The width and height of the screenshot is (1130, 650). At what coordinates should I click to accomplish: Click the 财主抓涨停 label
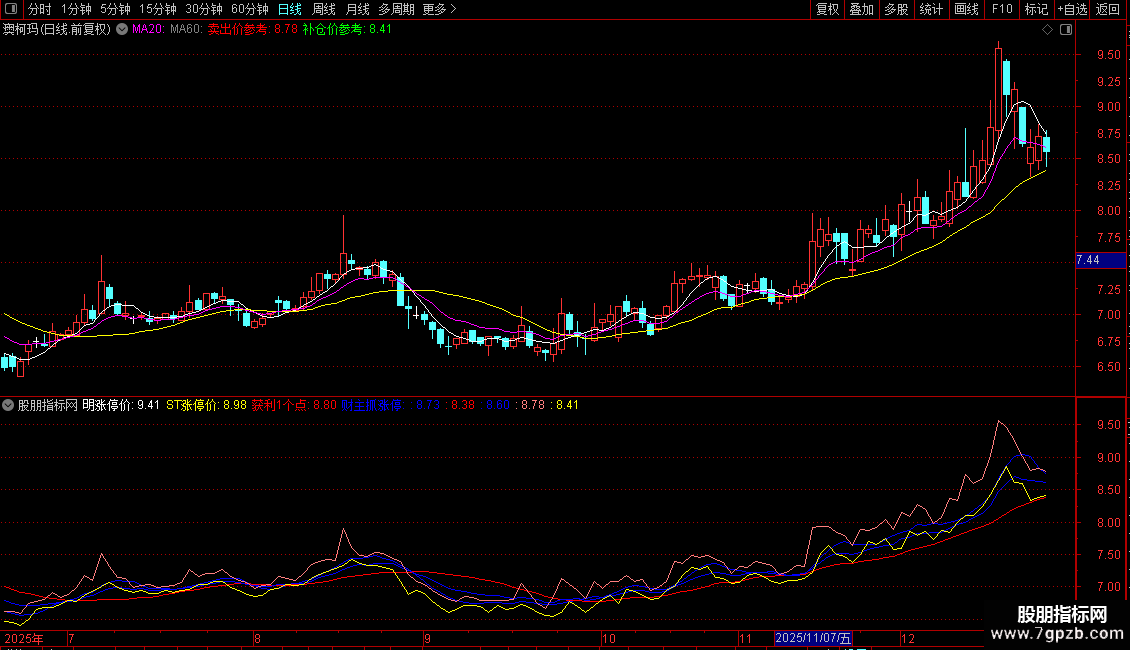pos(372,405)
